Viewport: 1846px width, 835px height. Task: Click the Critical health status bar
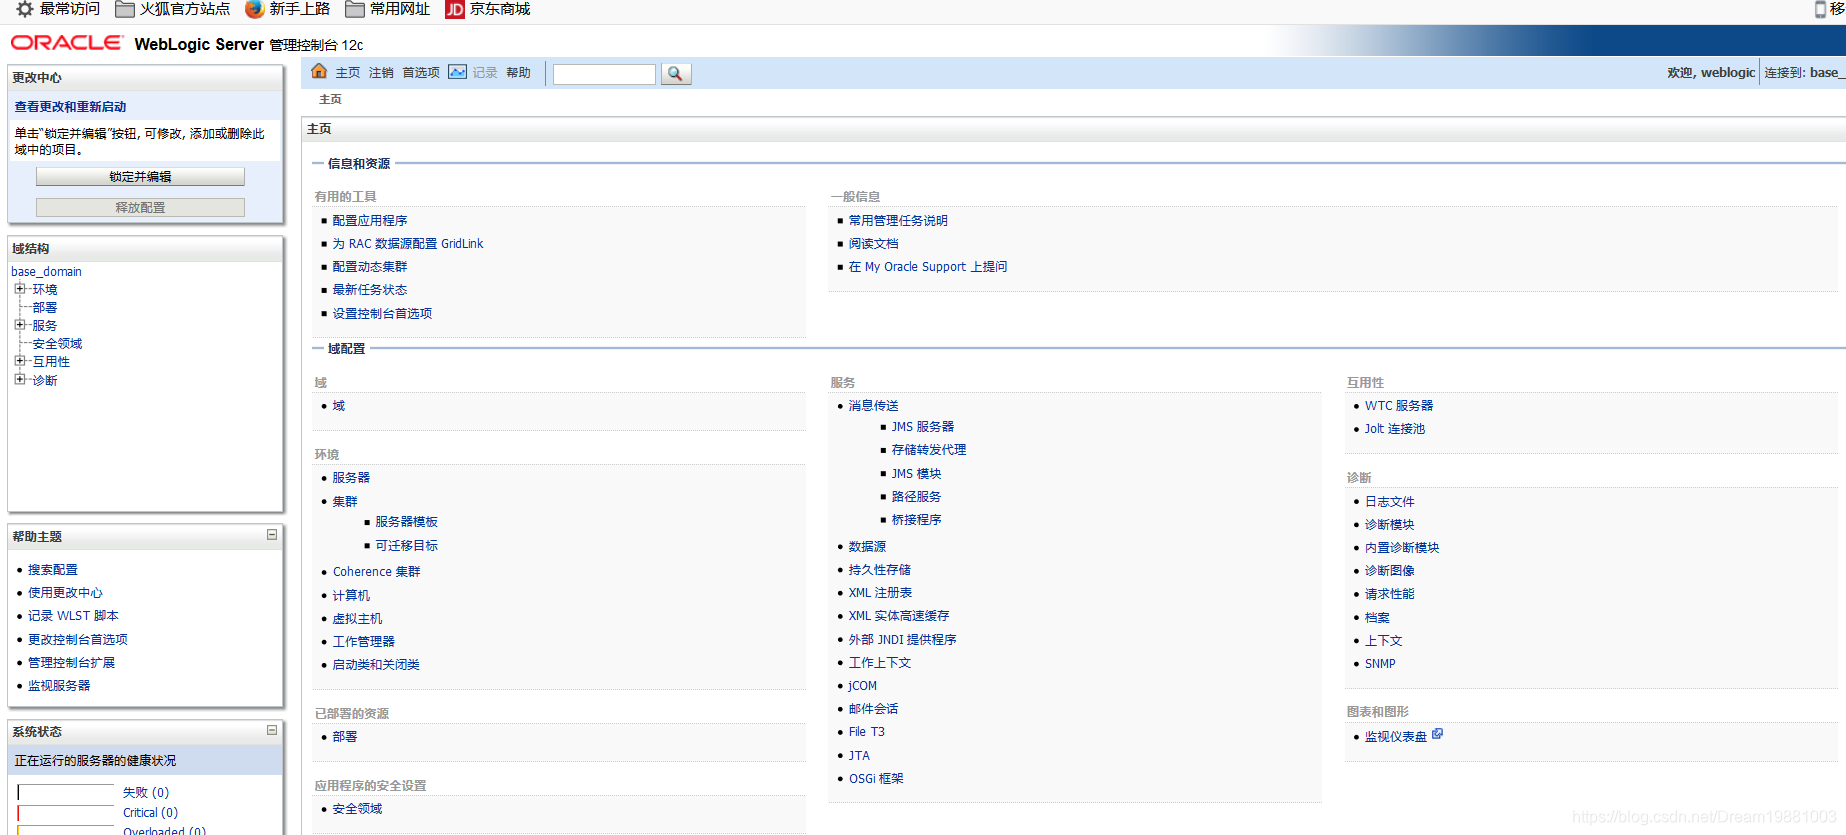tap(66, 813)
